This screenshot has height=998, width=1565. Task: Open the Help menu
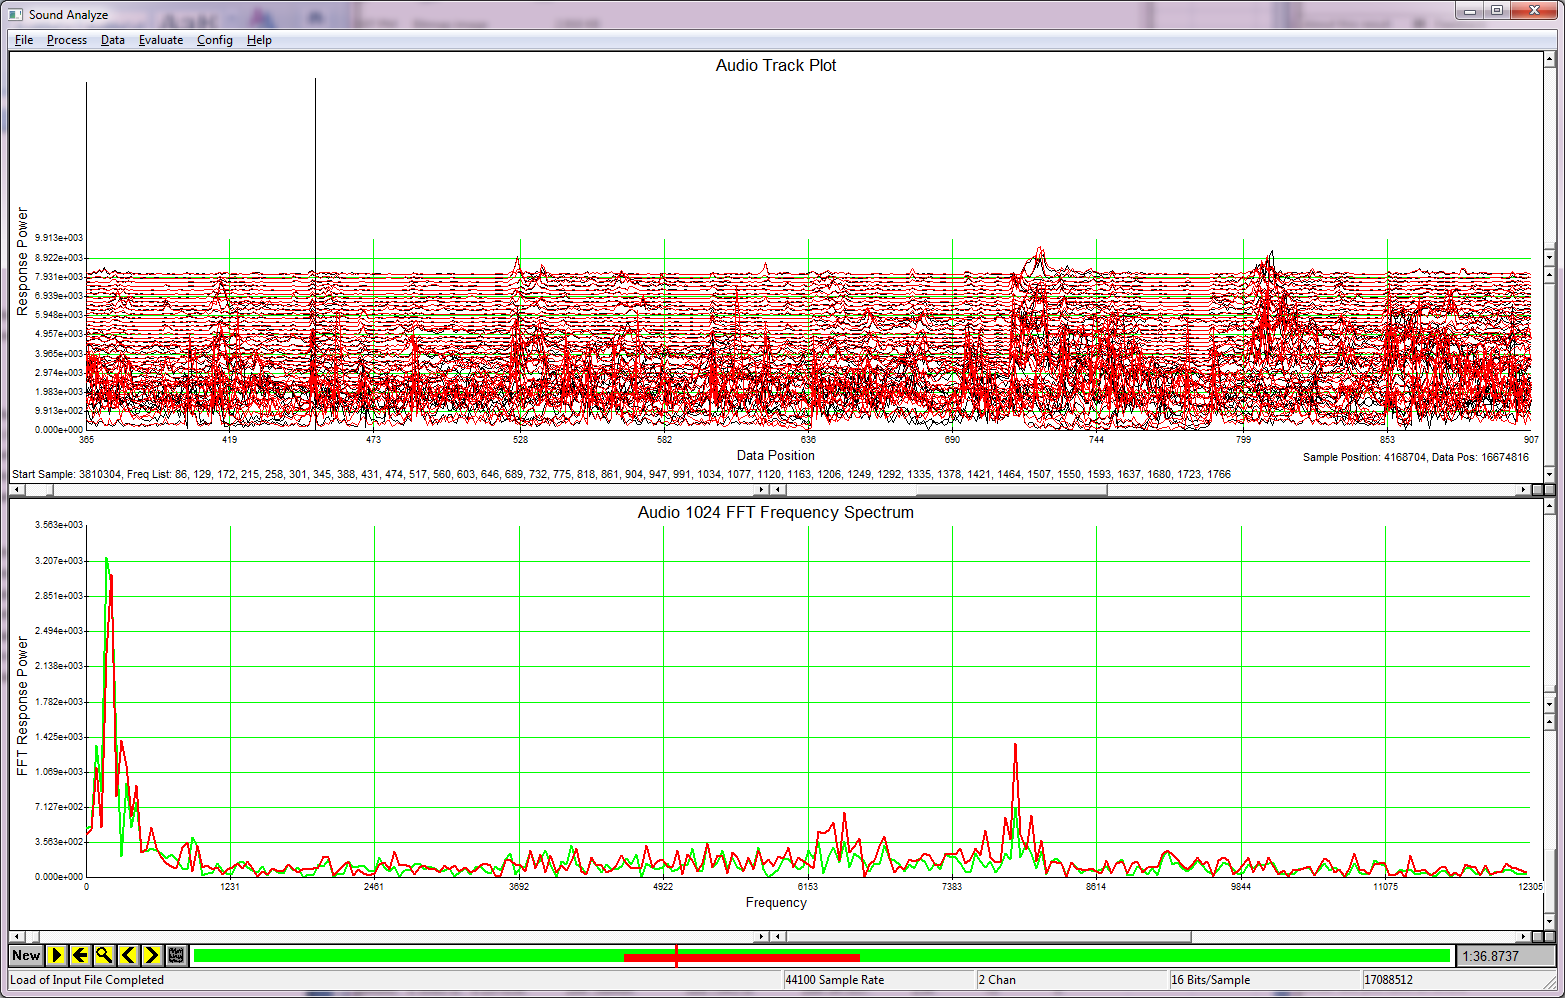(x=259, y=40)
